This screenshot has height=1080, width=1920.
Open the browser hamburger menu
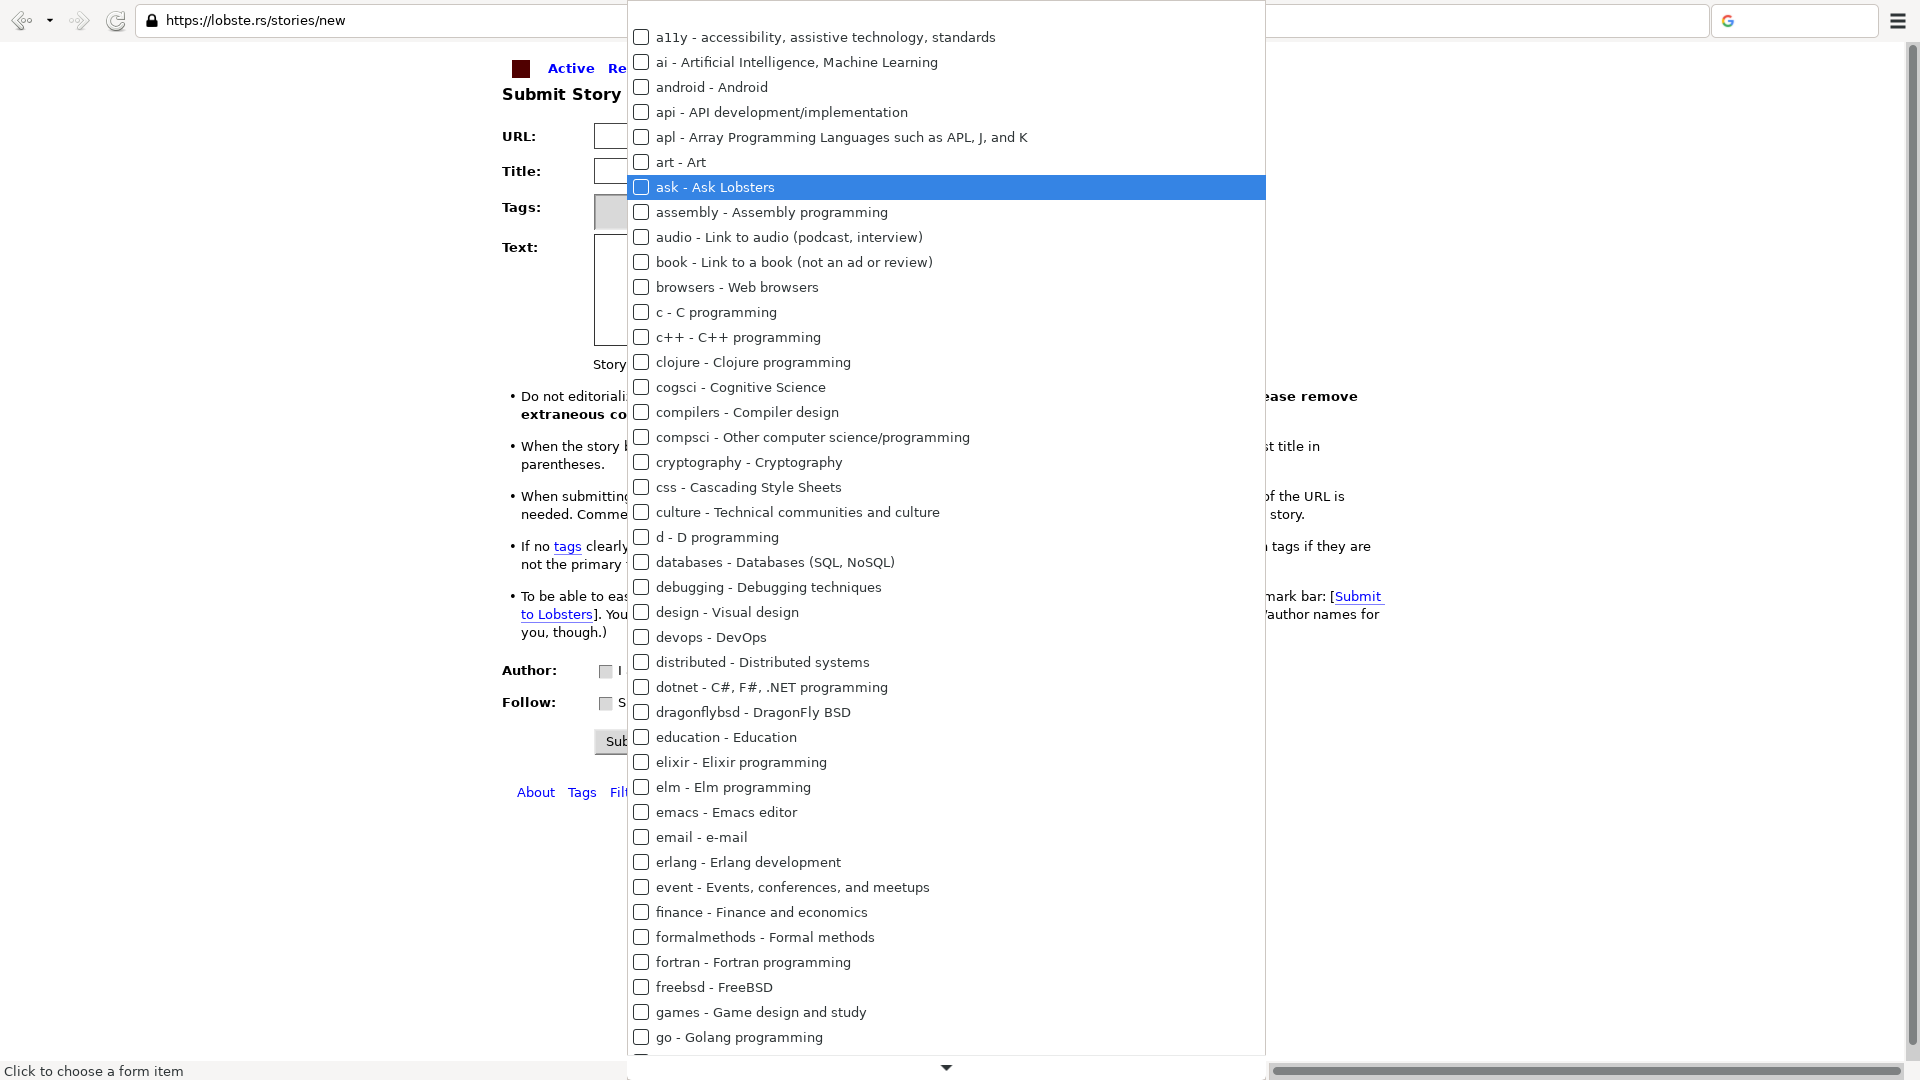point(1899,20)
